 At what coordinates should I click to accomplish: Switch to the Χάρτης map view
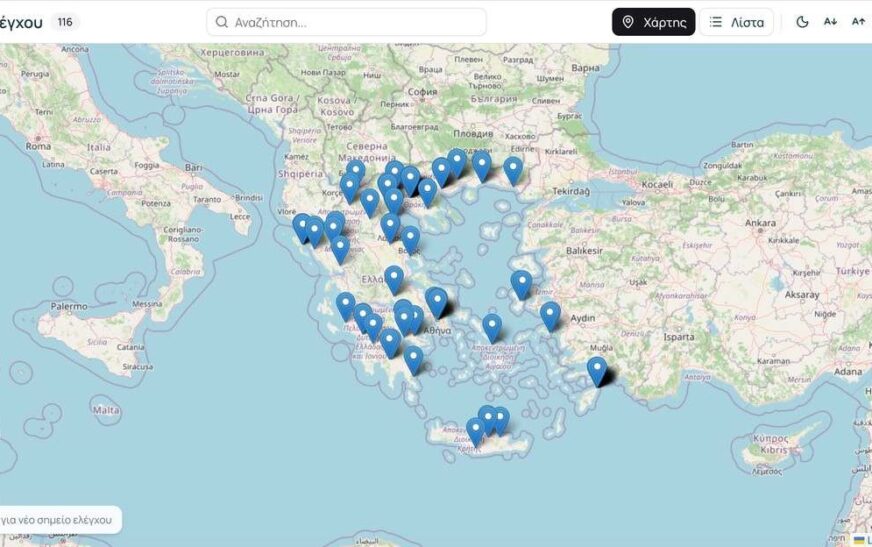coord(653,22)
